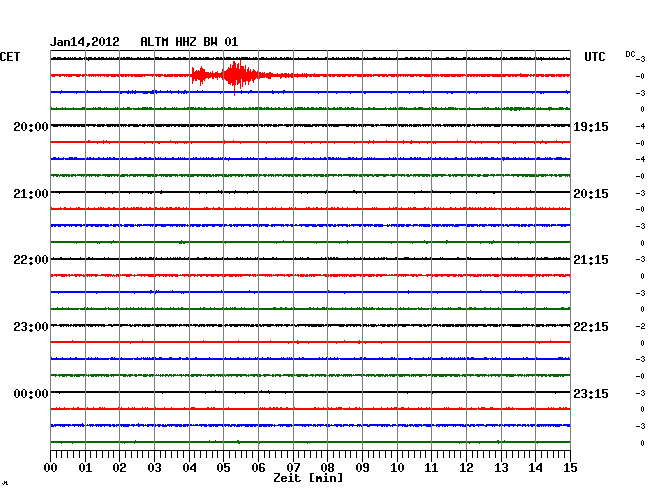
Task: Click the CET timezone label
Action: tap(10, 57)
